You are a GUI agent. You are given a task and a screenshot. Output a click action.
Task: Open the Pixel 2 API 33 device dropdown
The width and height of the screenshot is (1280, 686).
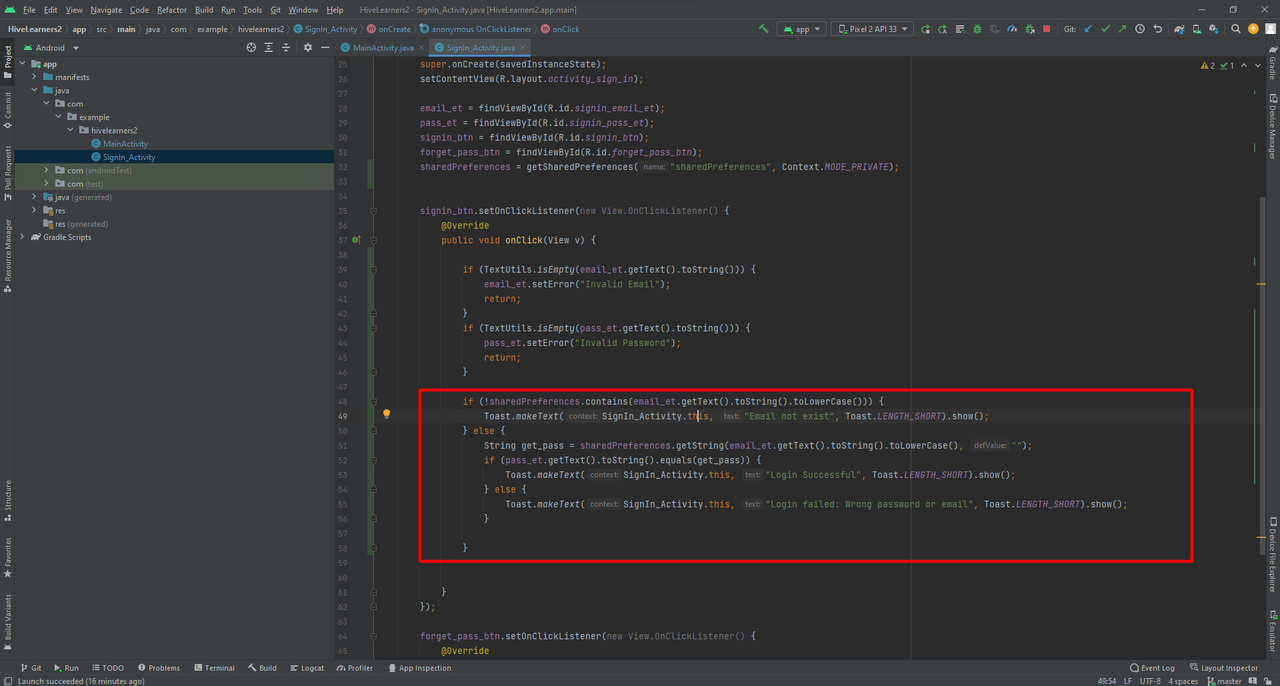click(x=873, y=29)
